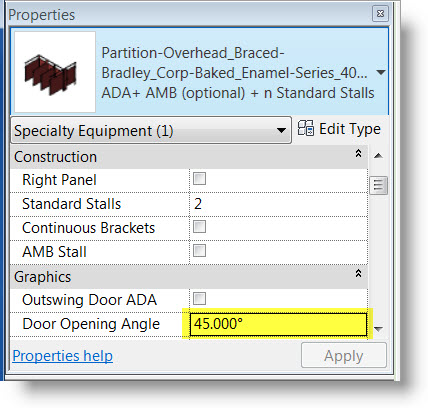
Task: Click the partition family preview thumbnail
Action: [55, 72]
